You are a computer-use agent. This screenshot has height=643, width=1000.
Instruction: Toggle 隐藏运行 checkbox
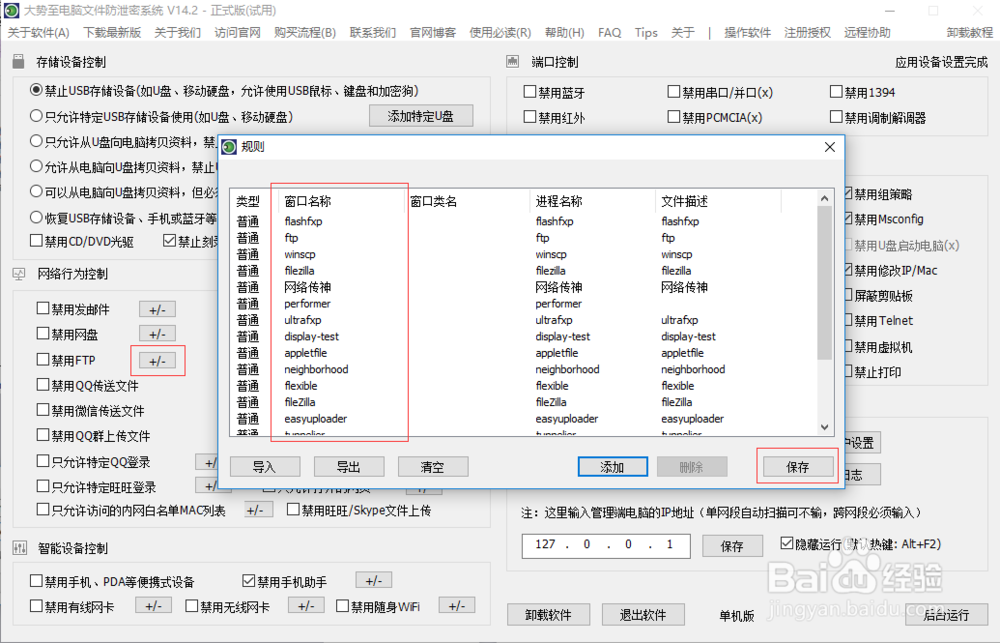coord(787,543)
